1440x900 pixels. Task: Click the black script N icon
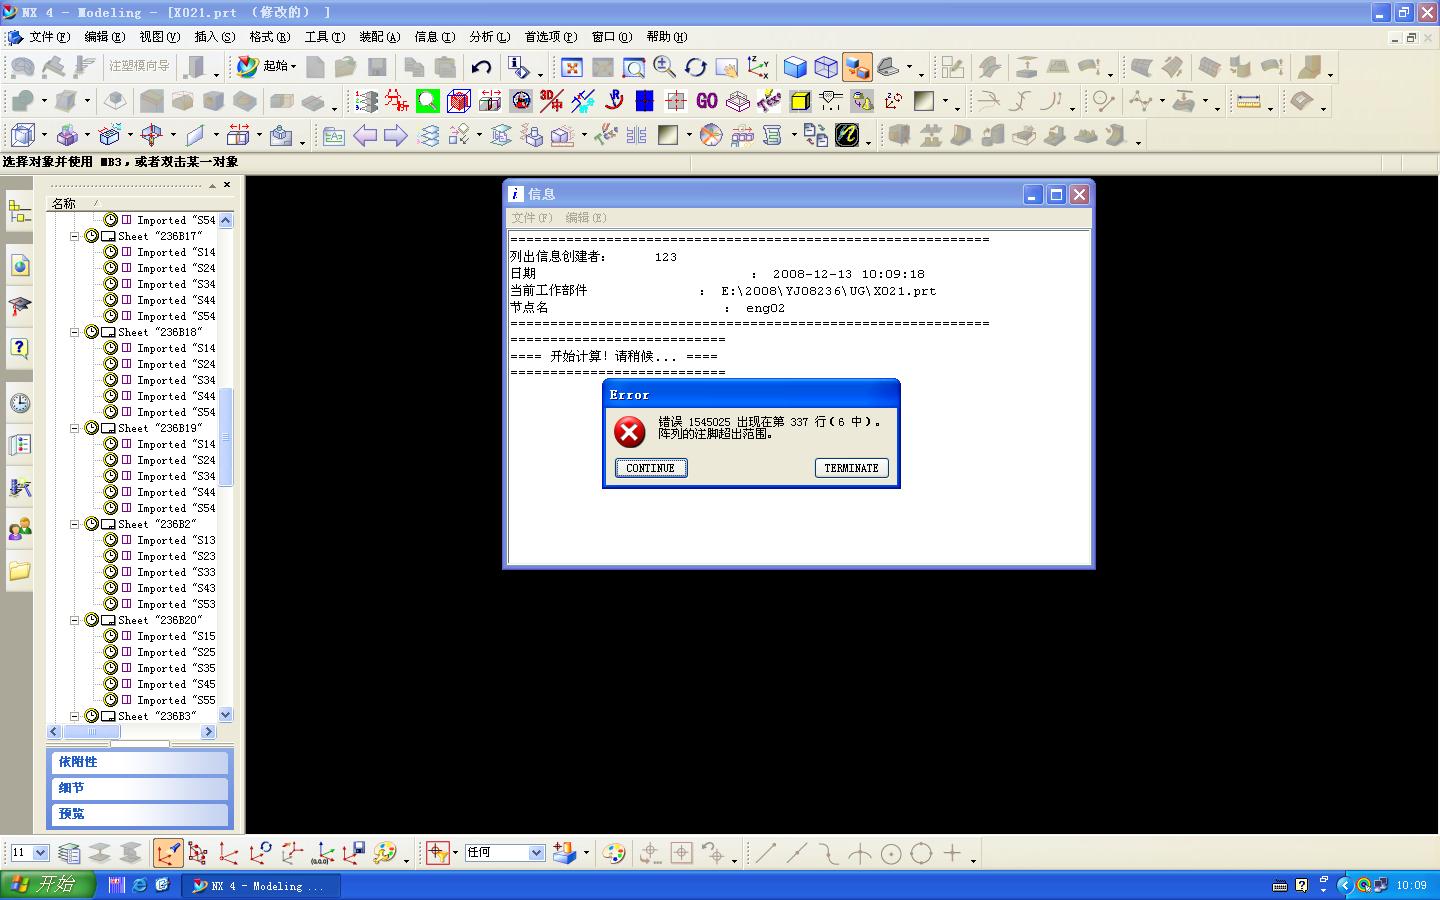coord(847,135)
